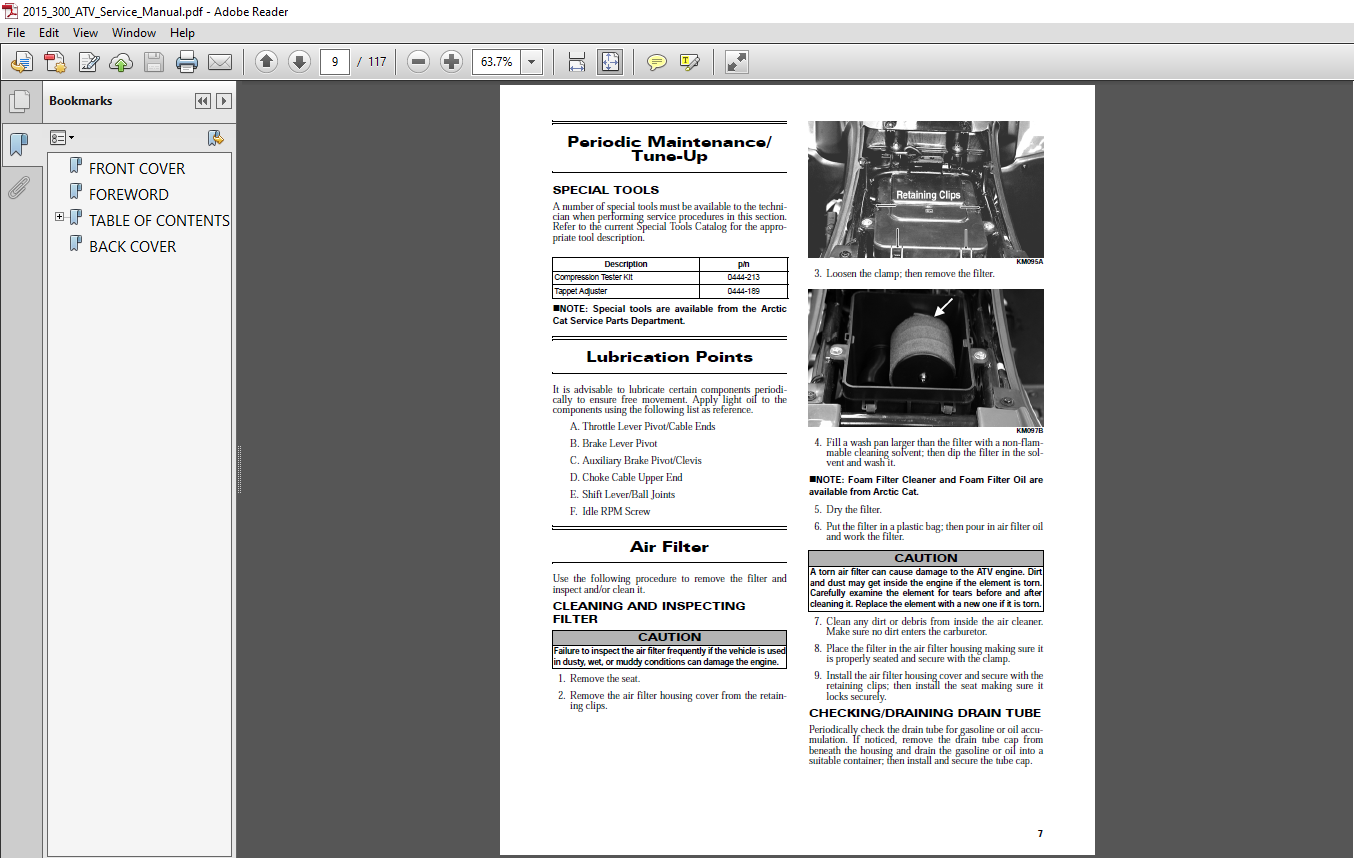Go to previous page with up arrow
The image size is (1354, 858).
[x=266, y=62]
